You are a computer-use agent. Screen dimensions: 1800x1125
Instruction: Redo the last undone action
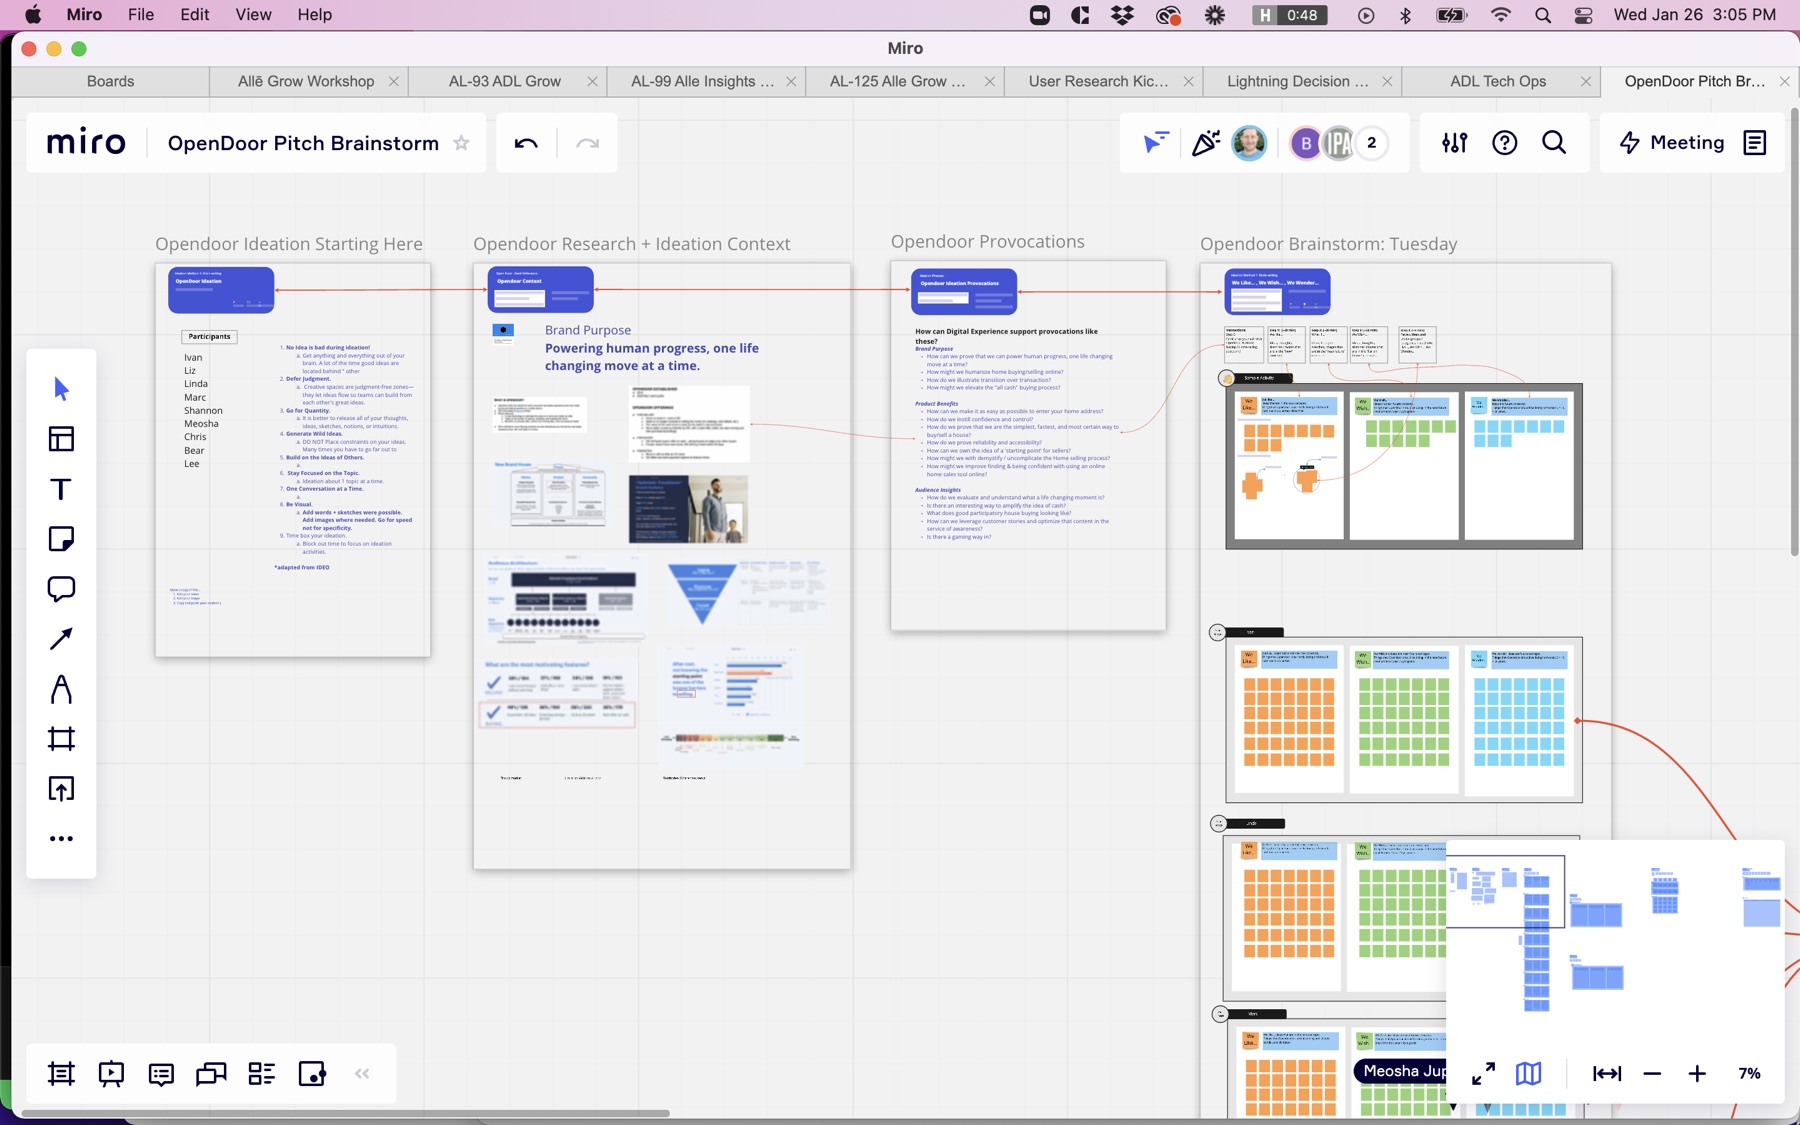588,143
